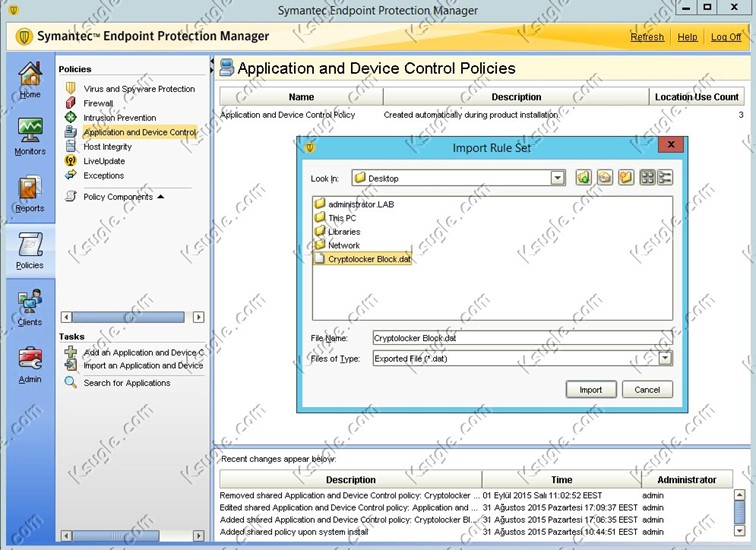The width and height of the screenshot is (756, 550).
Task: Select Network folder entry
Action: point(338,245)
